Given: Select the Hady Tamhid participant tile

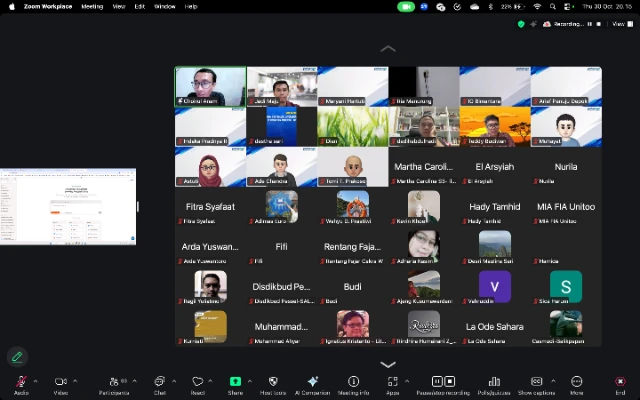Looking at the screenshot, I should pos(495,207).
